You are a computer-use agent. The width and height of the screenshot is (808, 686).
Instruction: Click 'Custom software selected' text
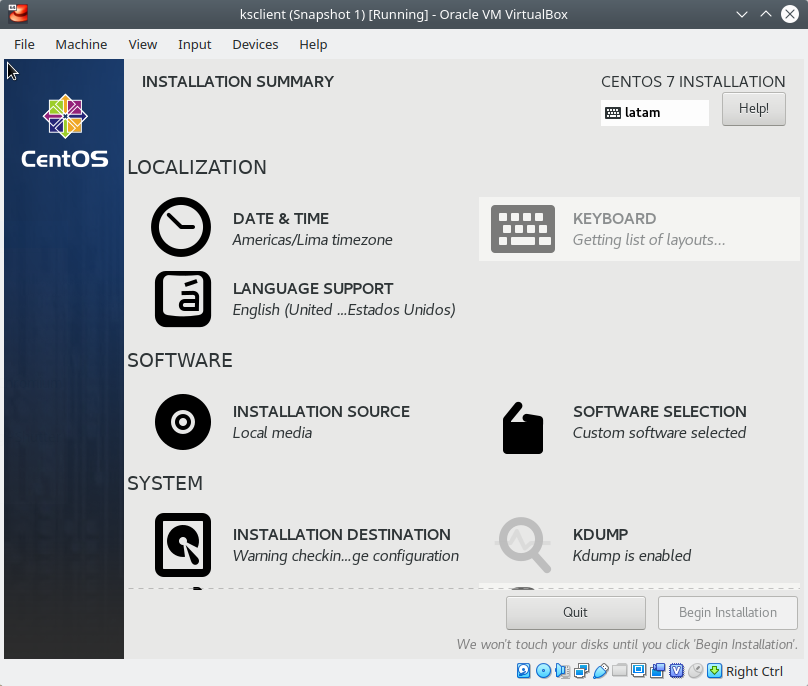click(x=659, y=433)
